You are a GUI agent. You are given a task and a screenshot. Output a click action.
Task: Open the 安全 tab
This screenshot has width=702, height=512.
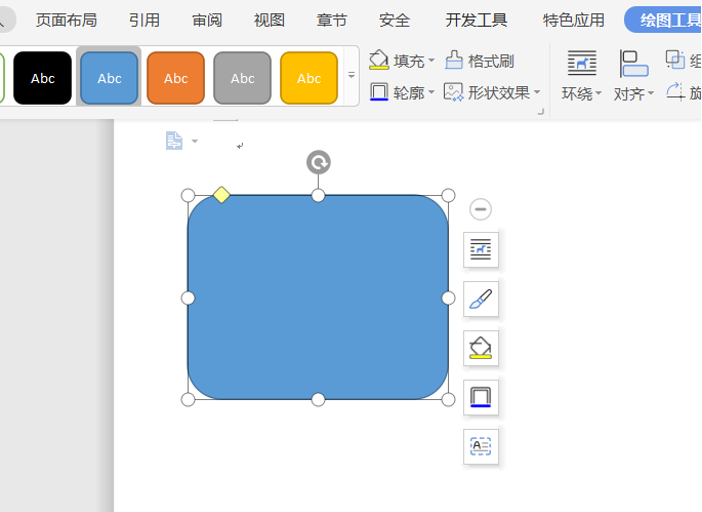394,20
